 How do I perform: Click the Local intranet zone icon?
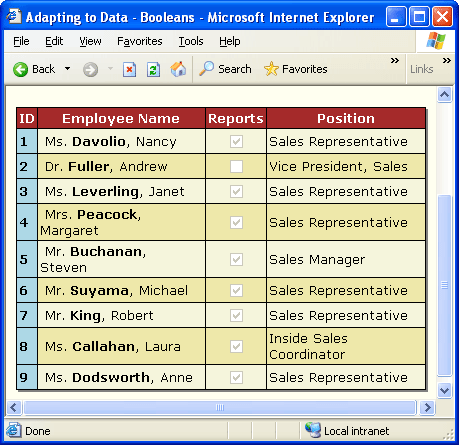313,430
